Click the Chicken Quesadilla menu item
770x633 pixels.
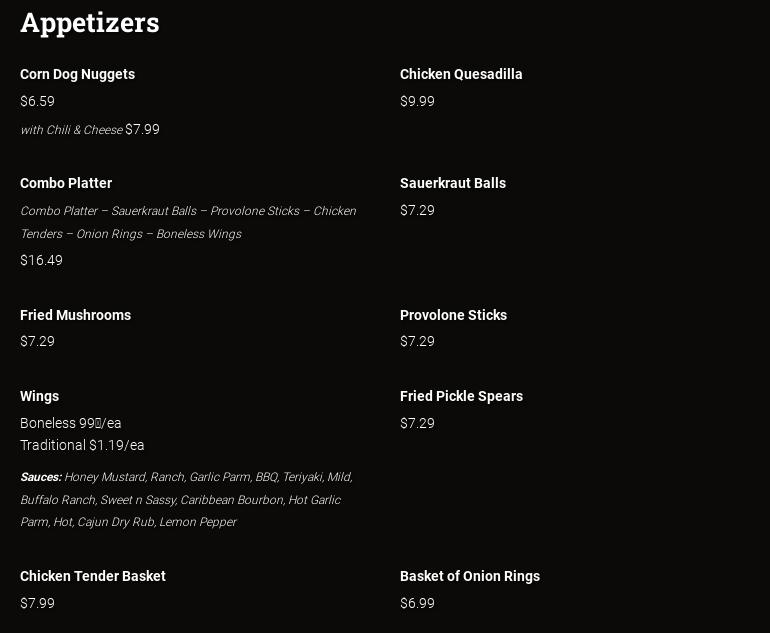click(461, 75)
